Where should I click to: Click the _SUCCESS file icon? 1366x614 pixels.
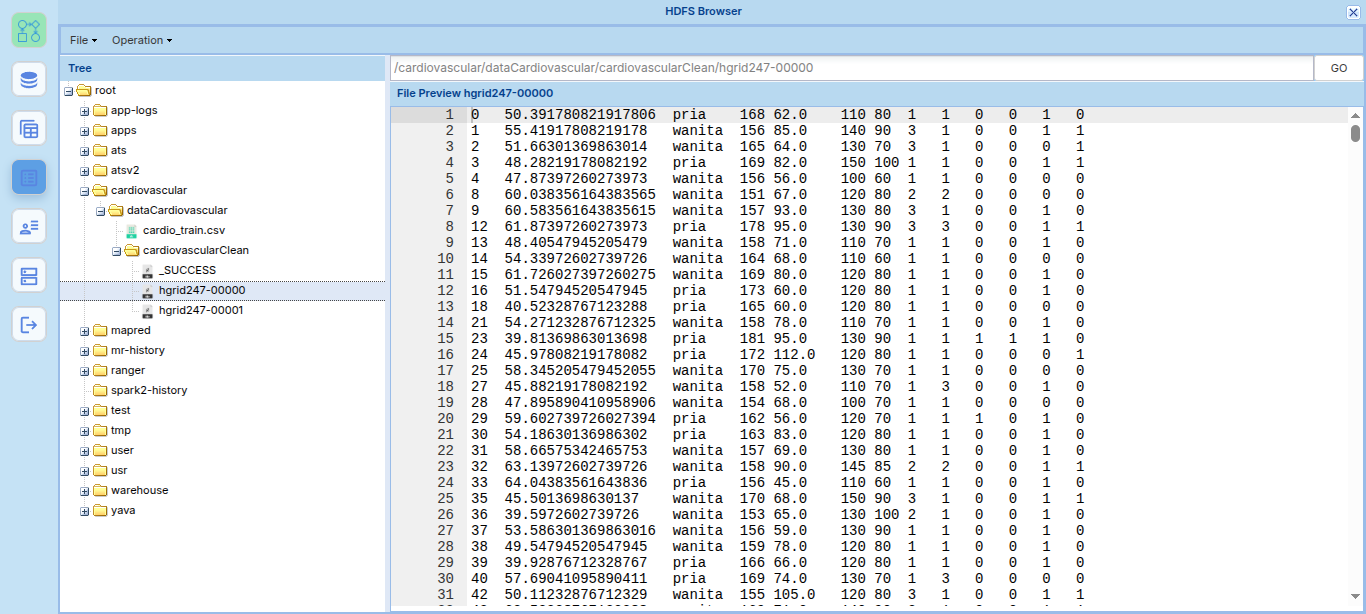[x=147, y=270]
